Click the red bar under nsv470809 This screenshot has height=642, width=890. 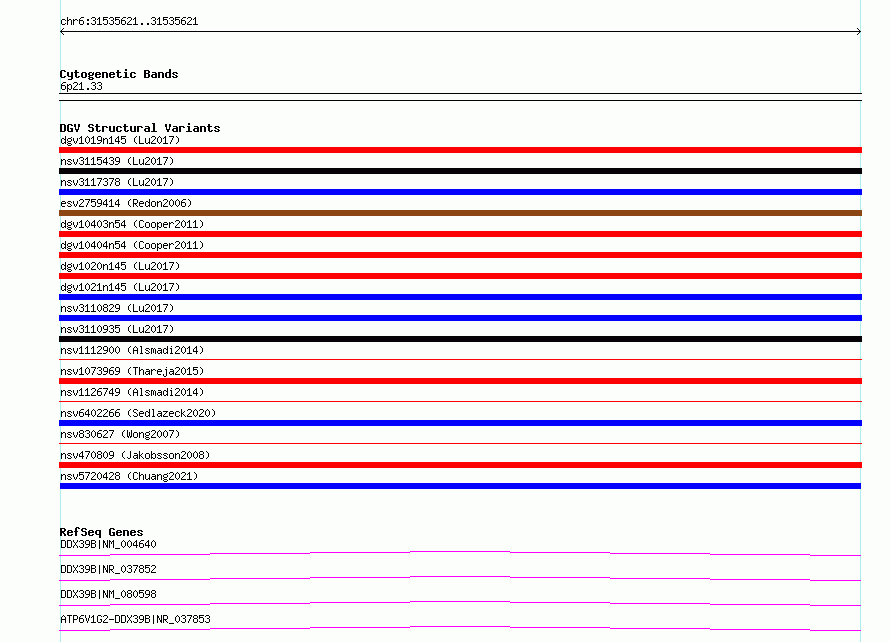click(460, 465)
